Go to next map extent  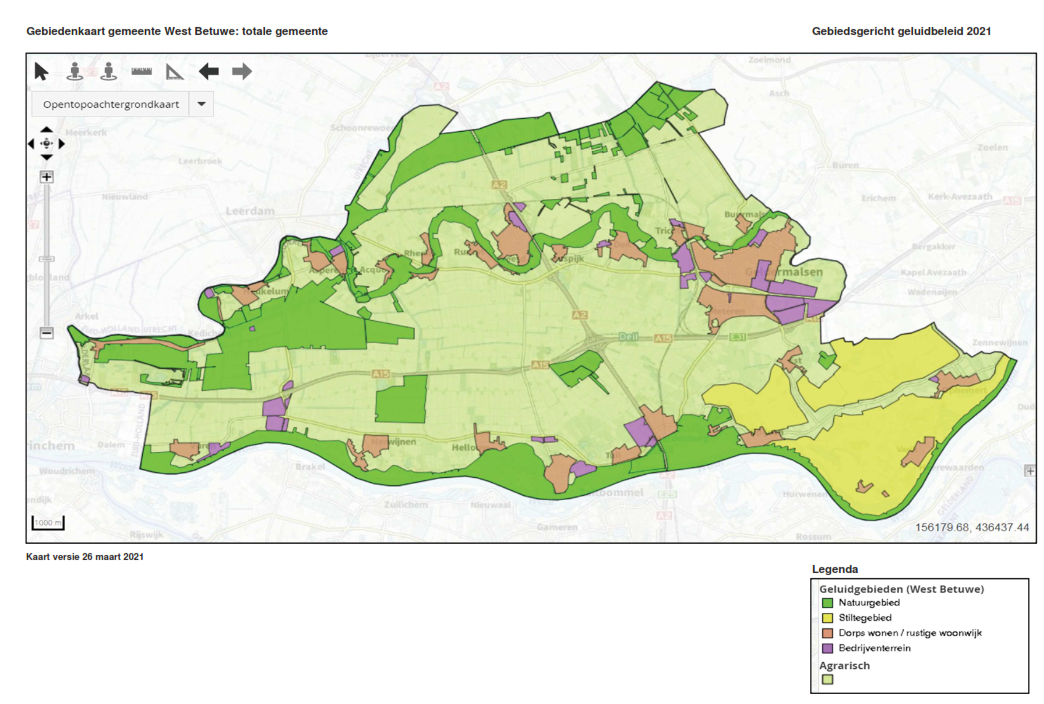(x=242, y=71)
